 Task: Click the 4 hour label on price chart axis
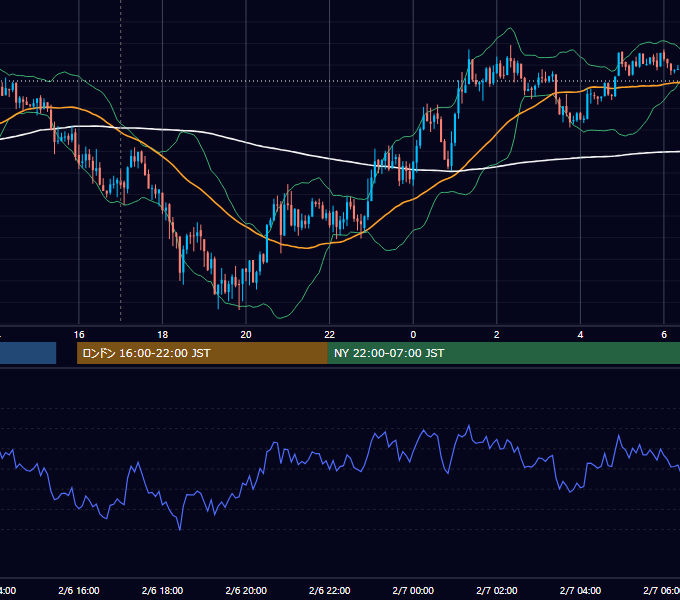point(580,335)
